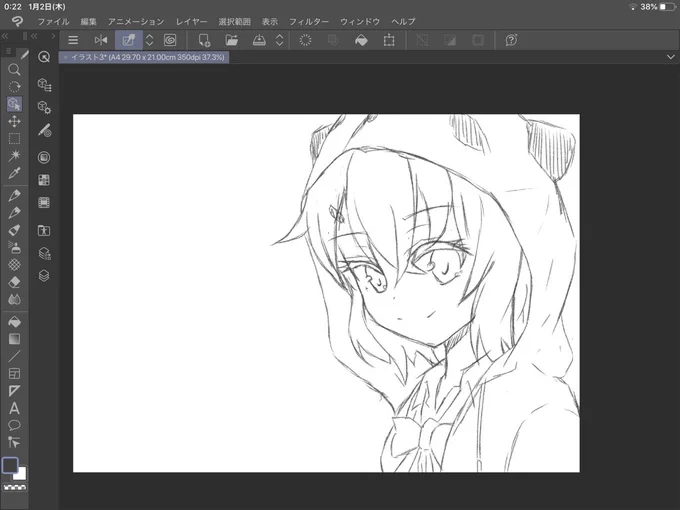Screen dimensions: 680x510
Task: Open the Clip Studio logo menu
Action: coord(17,21)
